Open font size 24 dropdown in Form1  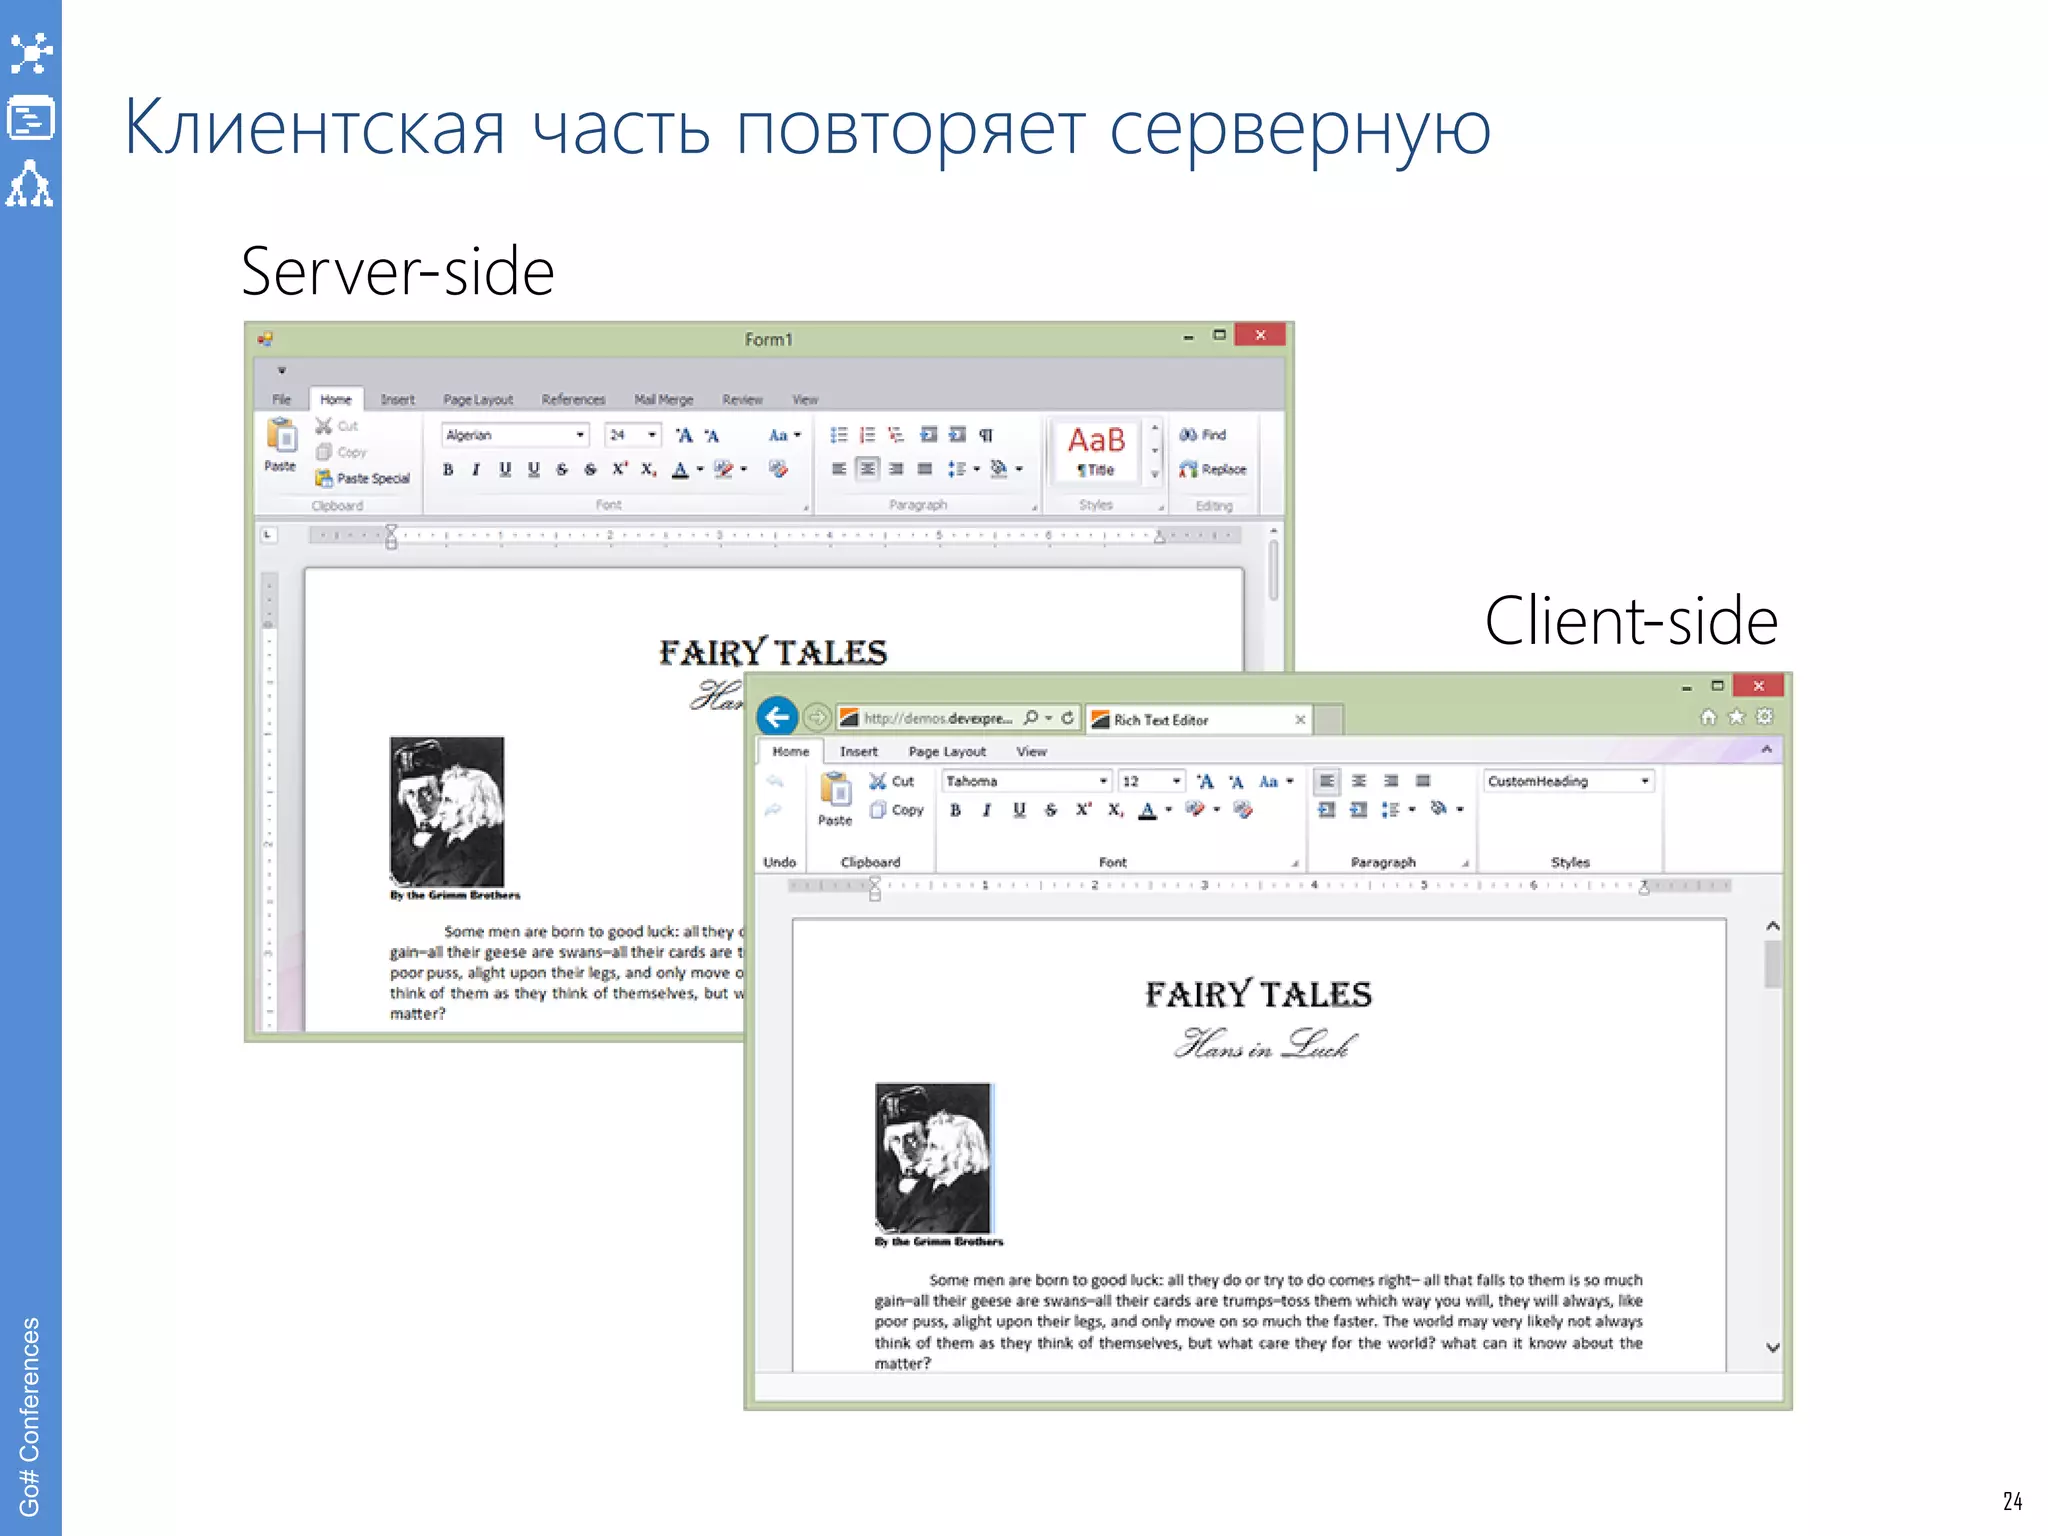(x=652, y=435)
